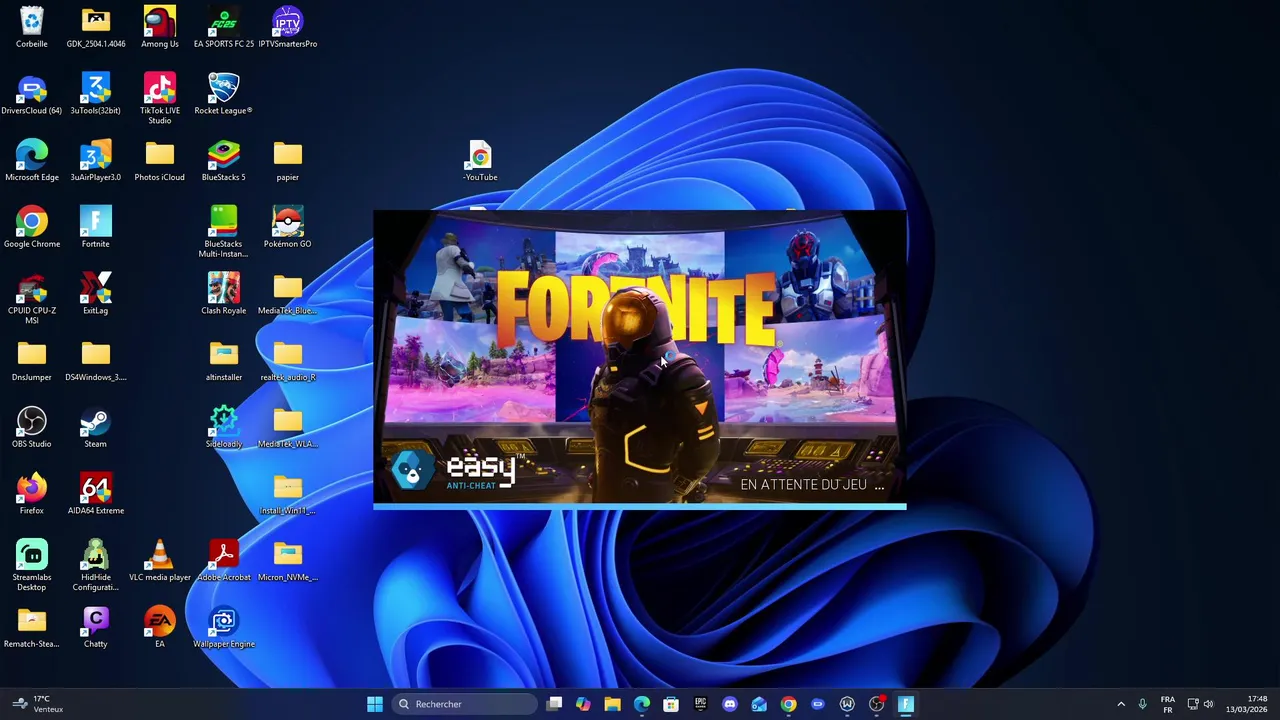Open the GDK_2504.1.4046 desktop shortcut
The width and height of the screenshot is (1280, 720).
(96, 27)
